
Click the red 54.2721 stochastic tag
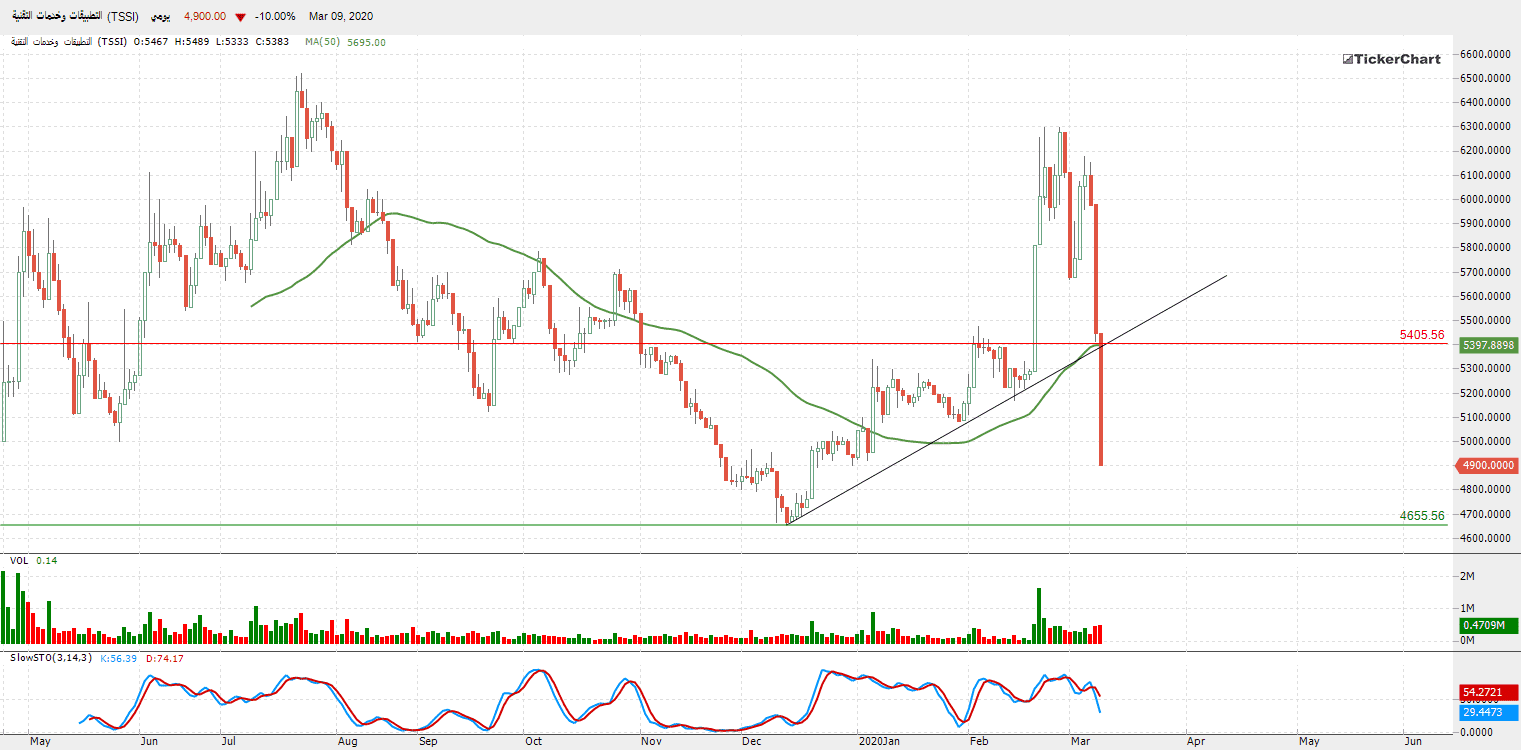point(1489,691)
